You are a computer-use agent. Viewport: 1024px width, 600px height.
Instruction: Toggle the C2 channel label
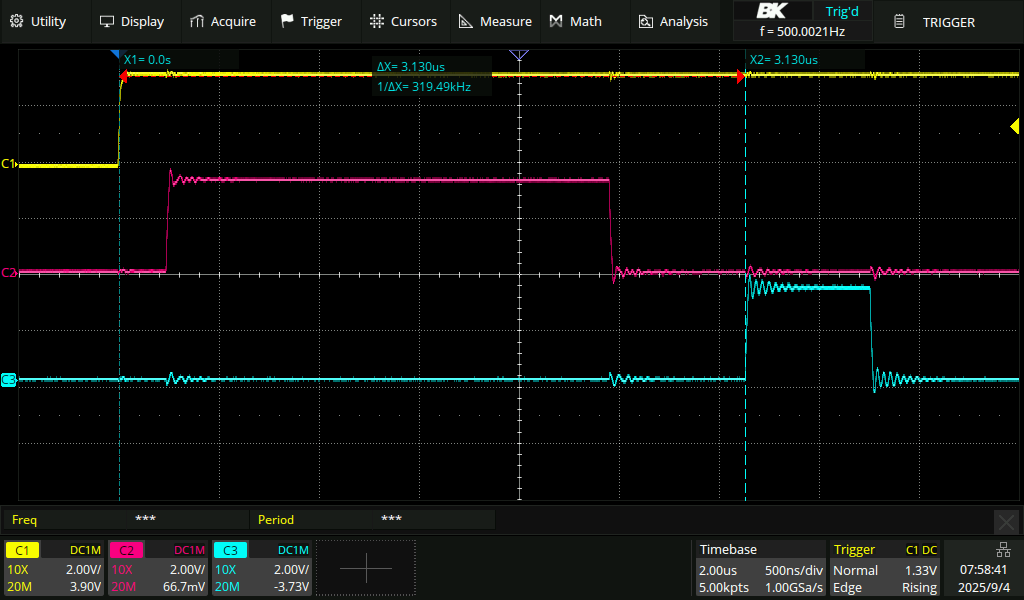[x=126, y=550]
